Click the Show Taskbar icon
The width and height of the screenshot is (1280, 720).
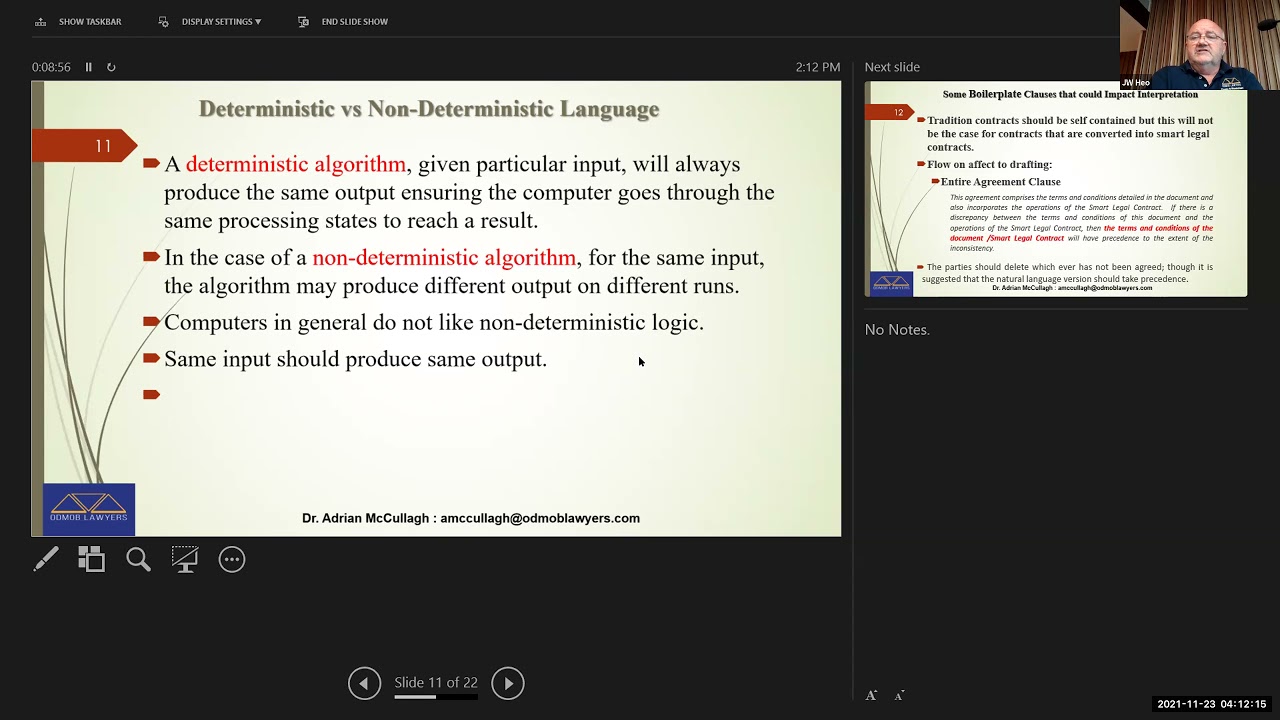pos(41,21)
